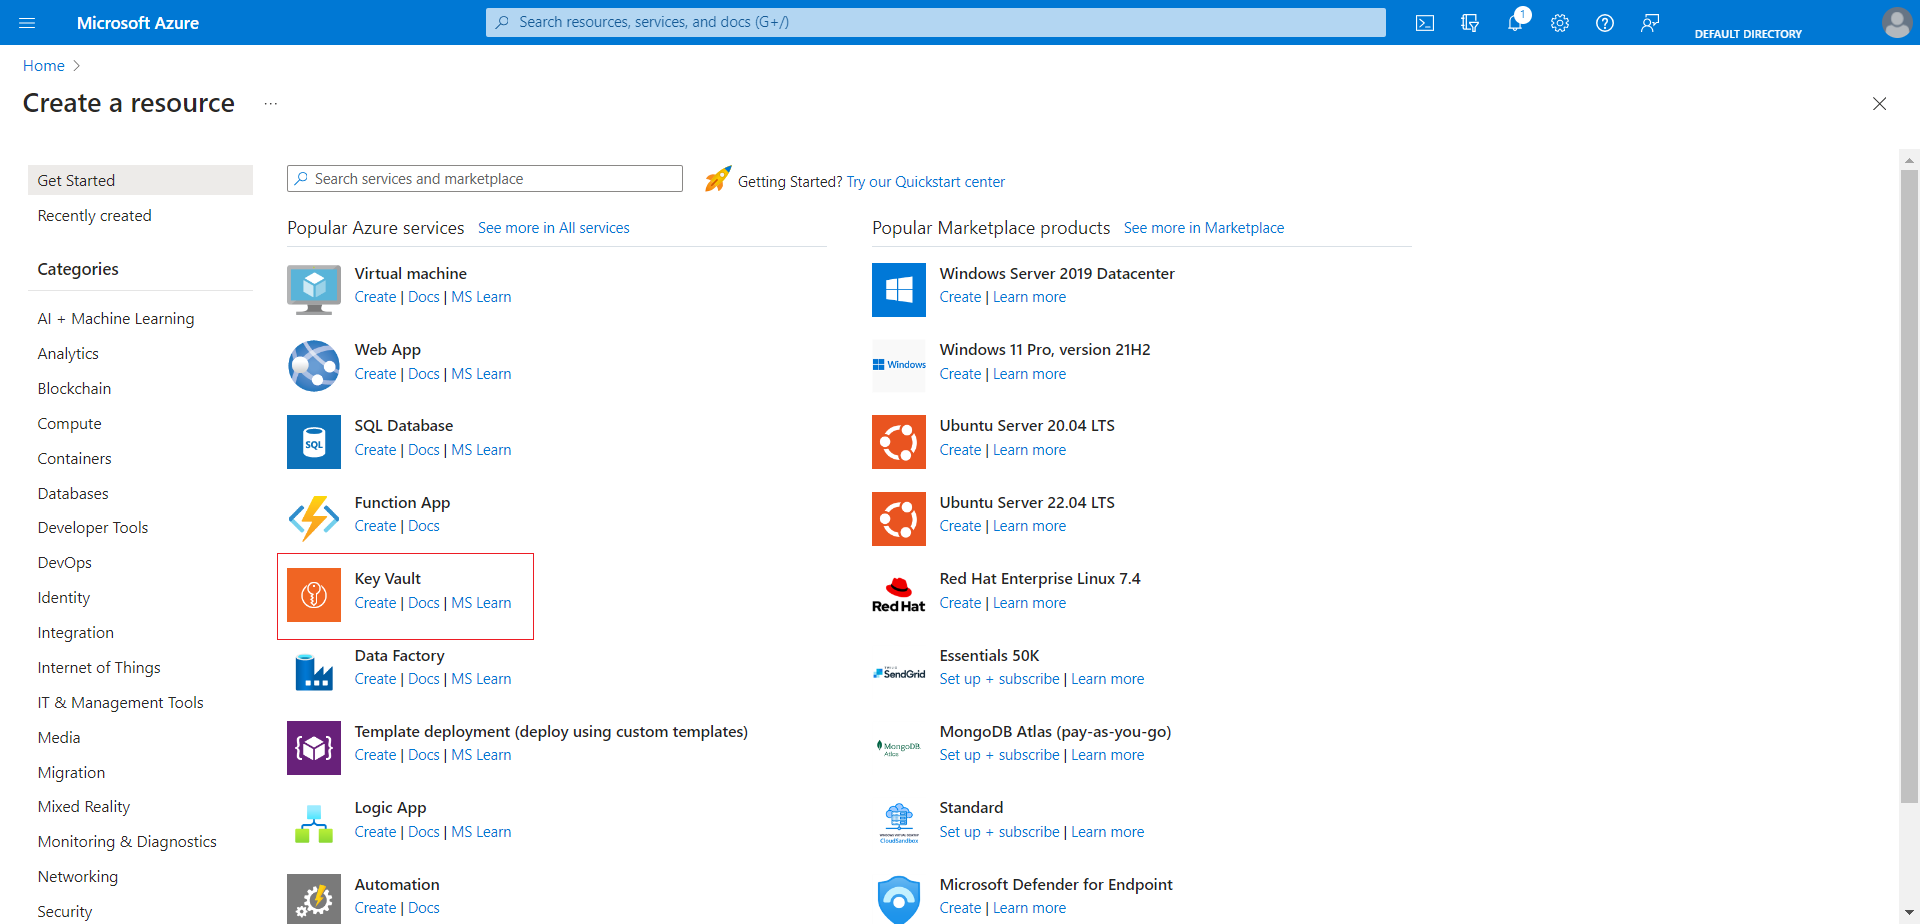Open the Directories and subscriptions filter icon
The width and height of the screenshot is (1920, 924).
tap(1470, 23)
